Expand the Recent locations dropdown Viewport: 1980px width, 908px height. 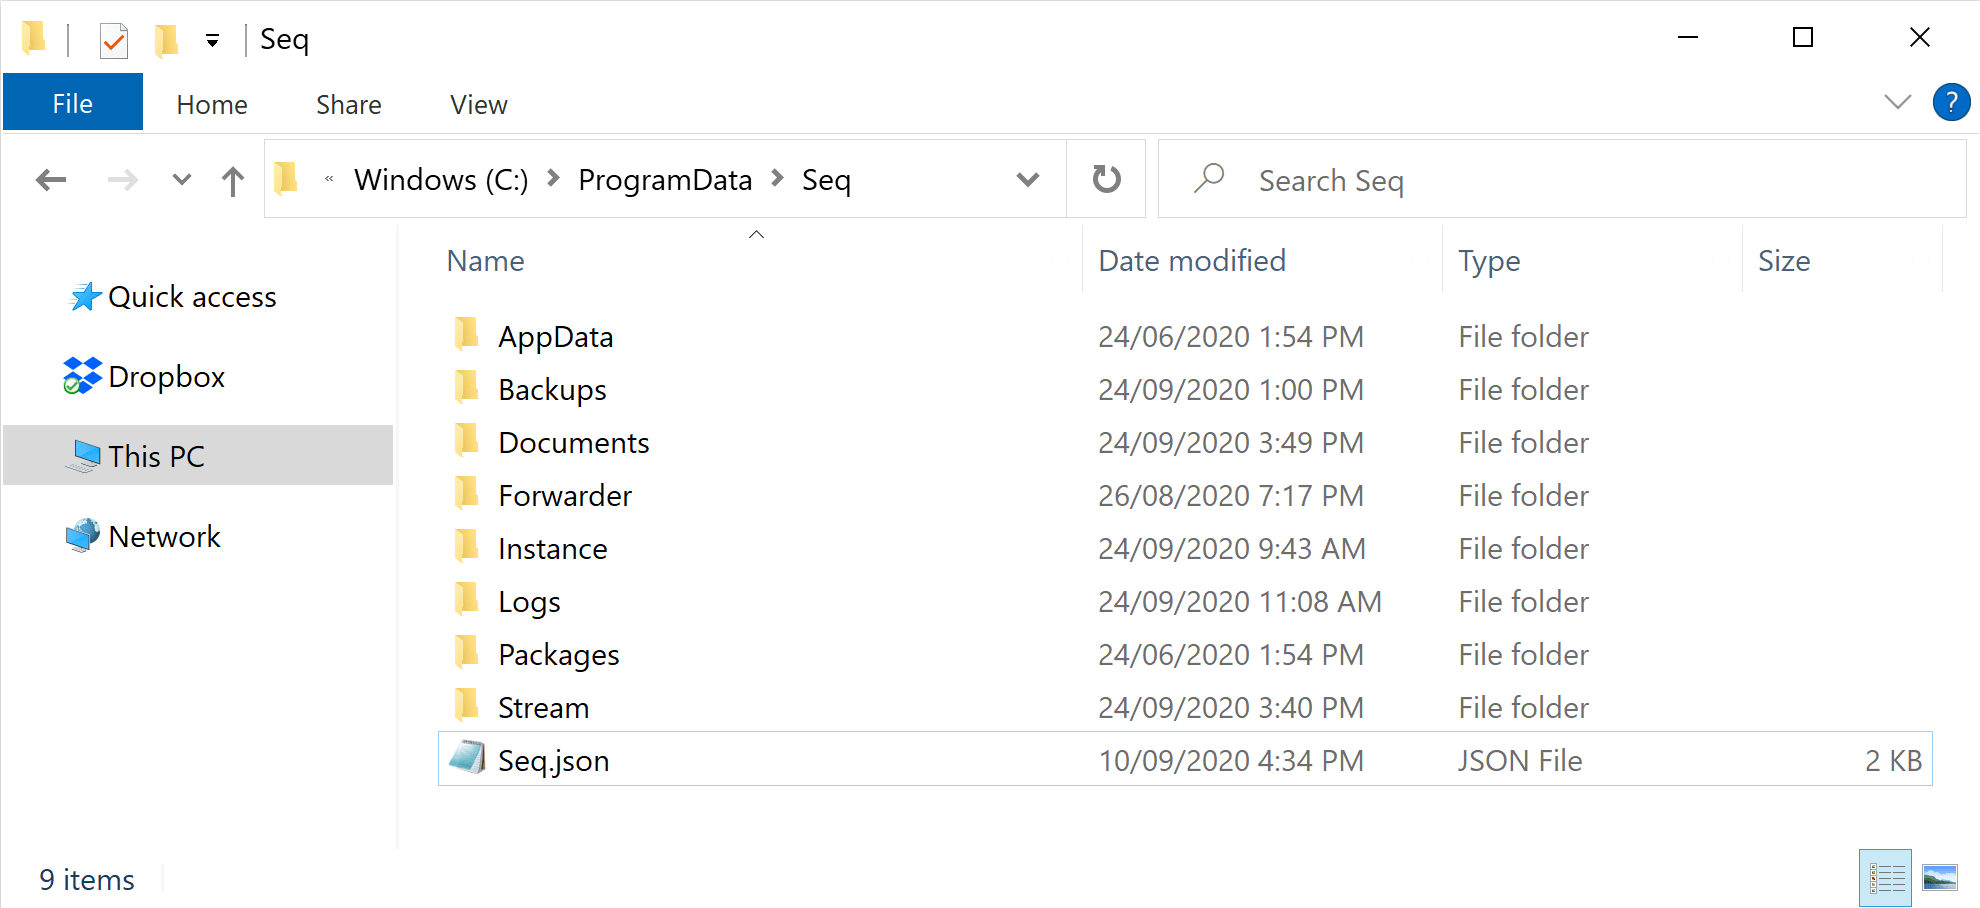pos(181,180)
